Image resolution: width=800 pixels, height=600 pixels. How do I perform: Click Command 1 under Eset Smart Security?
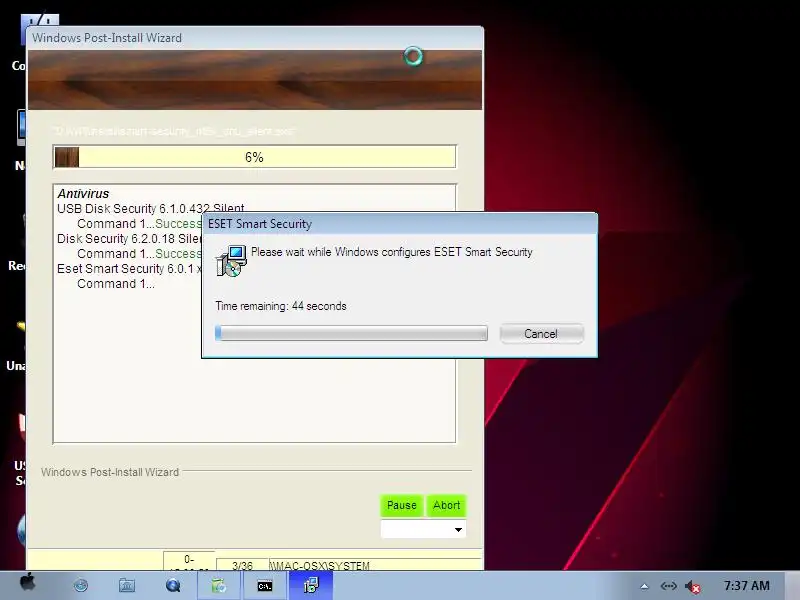coord(116,284)
